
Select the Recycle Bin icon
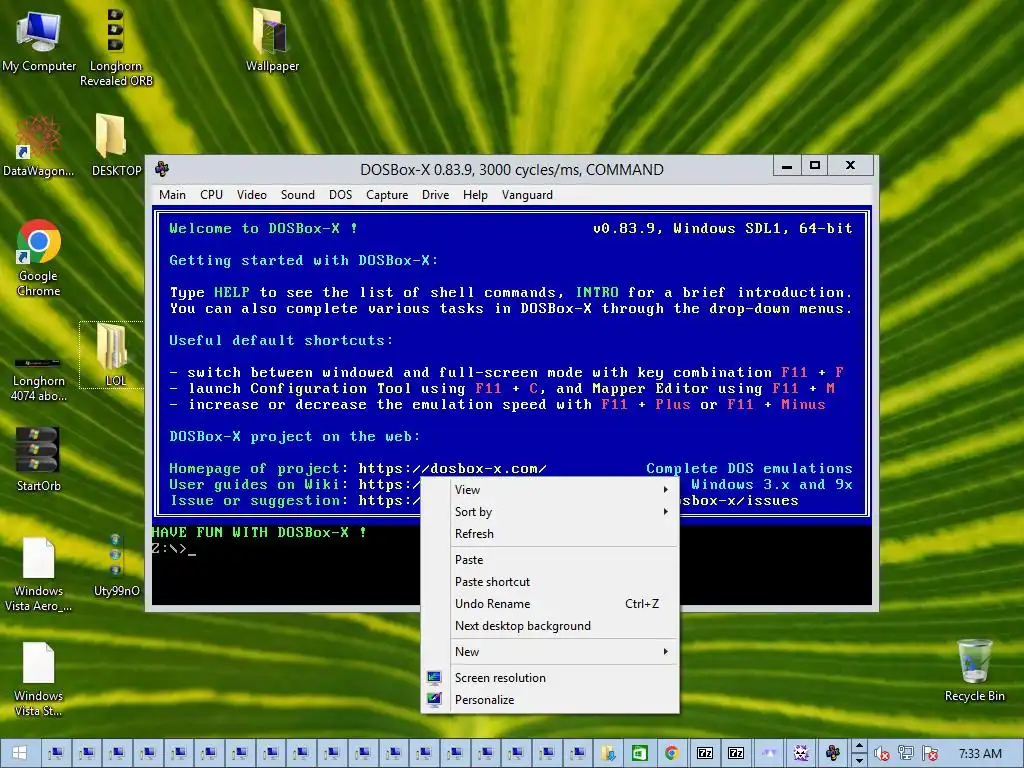974,670
